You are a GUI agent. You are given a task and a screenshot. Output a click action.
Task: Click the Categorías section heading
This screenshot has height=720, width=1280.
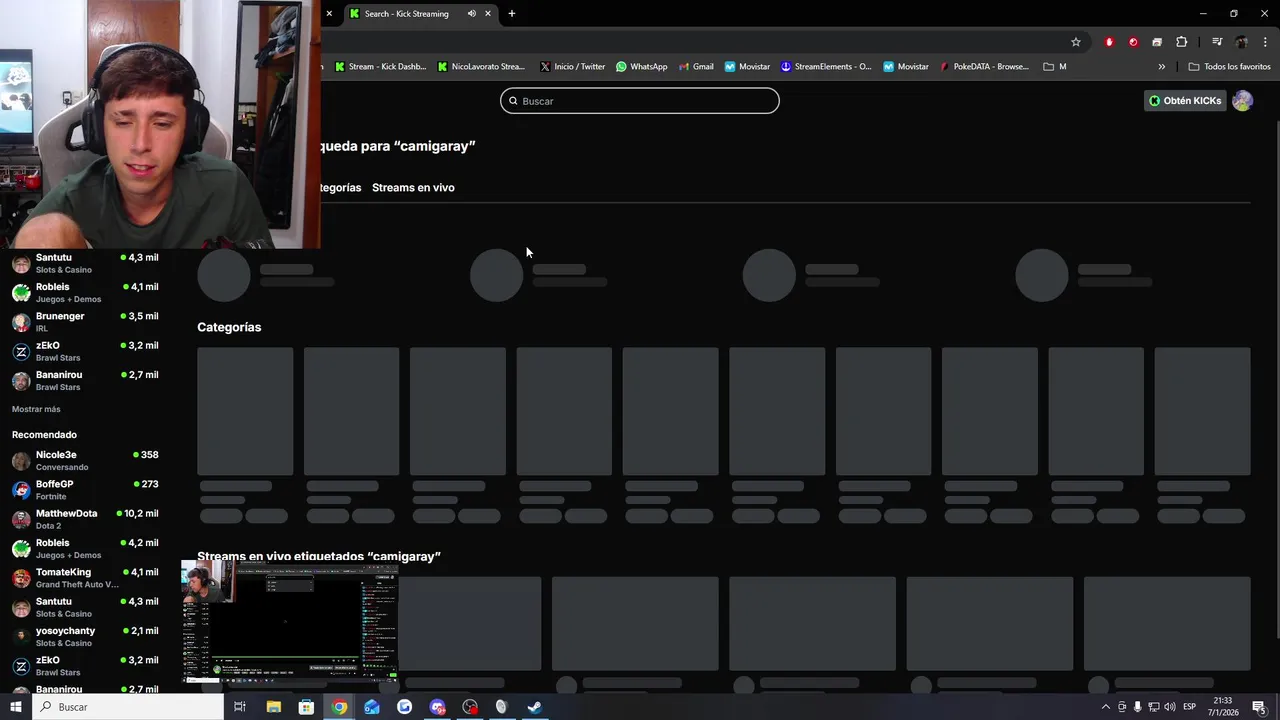tap(229, 327)
